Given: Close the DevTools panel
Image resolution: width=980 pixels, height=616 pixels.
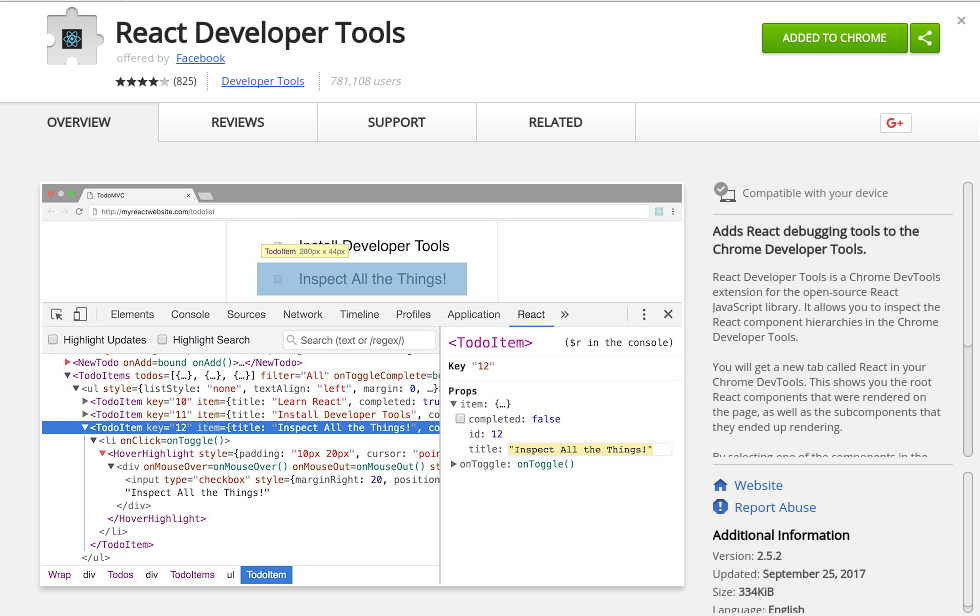Looking at the screenshot, I should pyautogui.click(x=668, y=314).
